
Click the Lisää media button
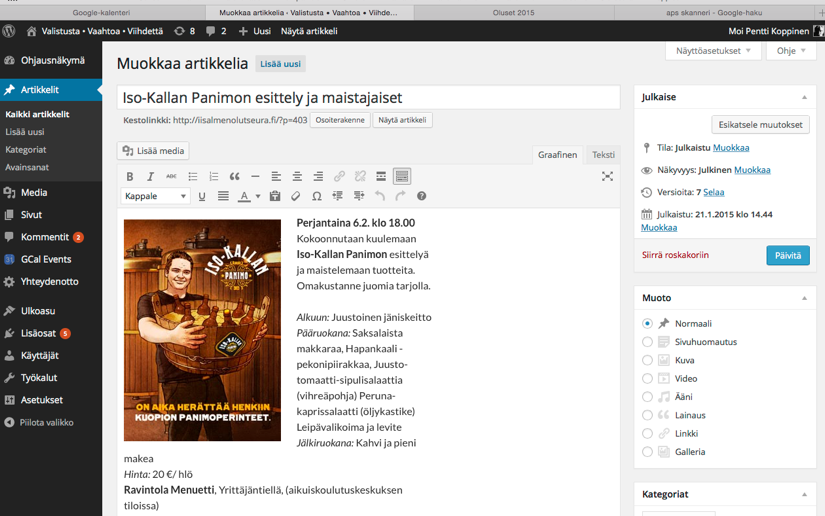(153, 151)
